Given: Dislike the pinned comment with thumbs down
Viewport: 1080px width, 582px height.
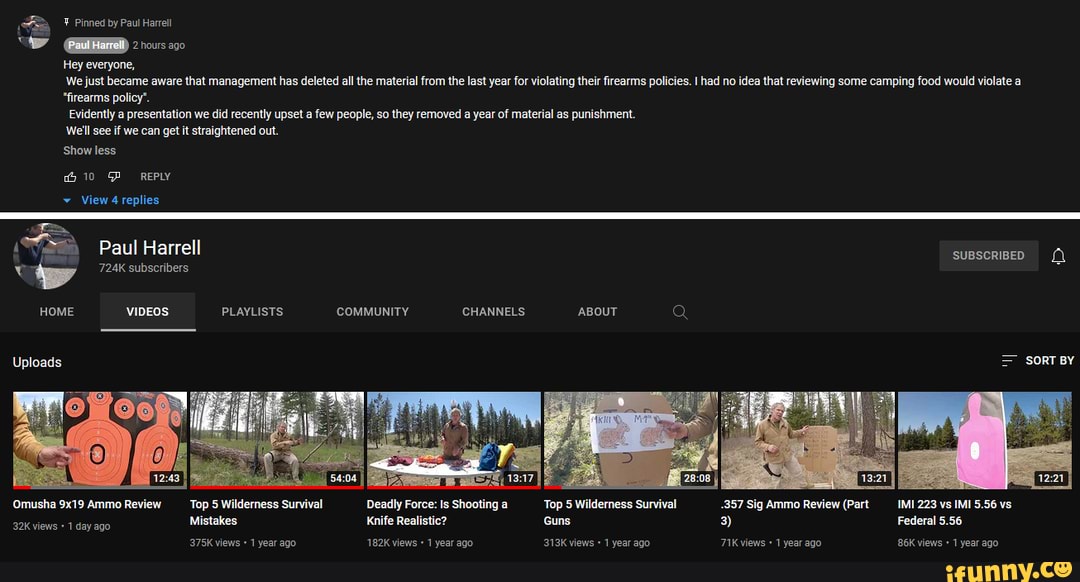Looking at the screenshot, I should point(114,177).
